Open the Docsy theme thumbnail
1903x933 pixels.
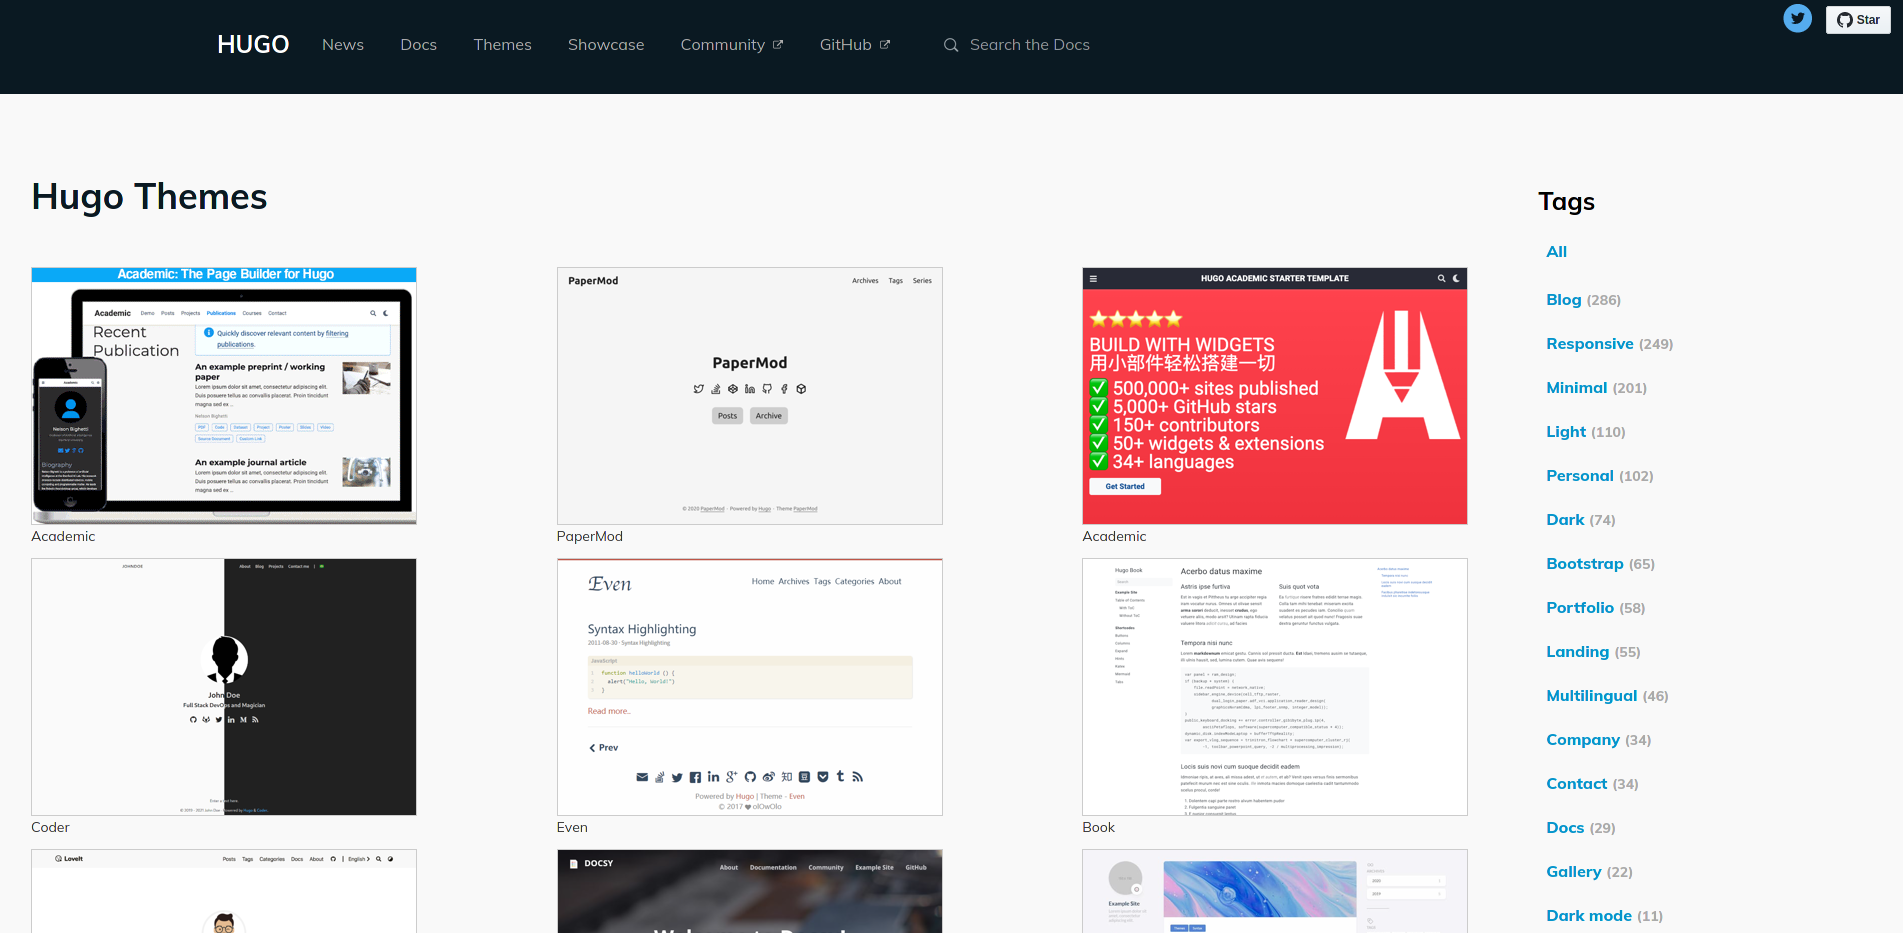click(750, 892)
